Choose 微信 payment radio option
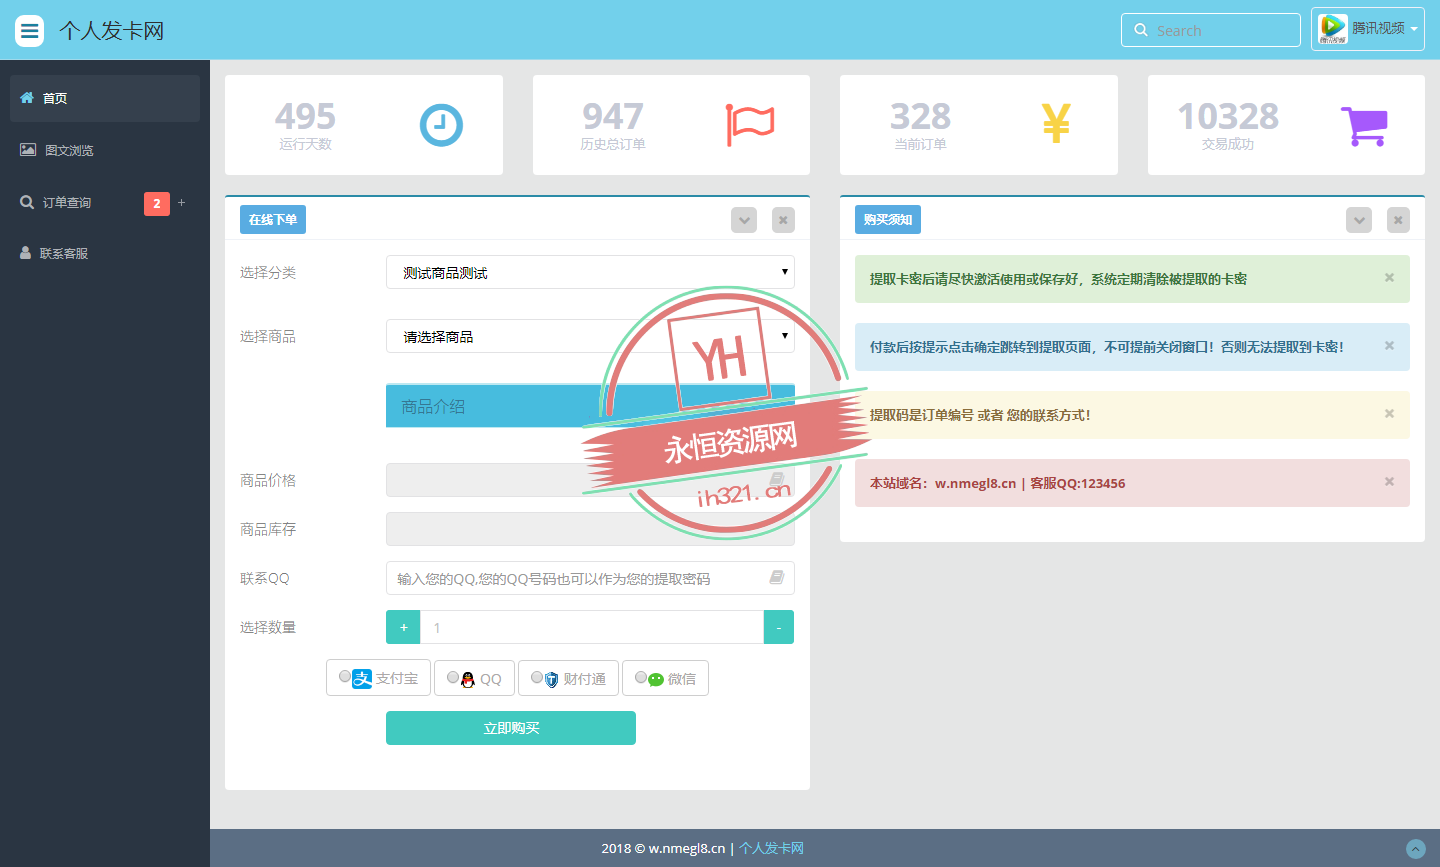 point(641,677)
